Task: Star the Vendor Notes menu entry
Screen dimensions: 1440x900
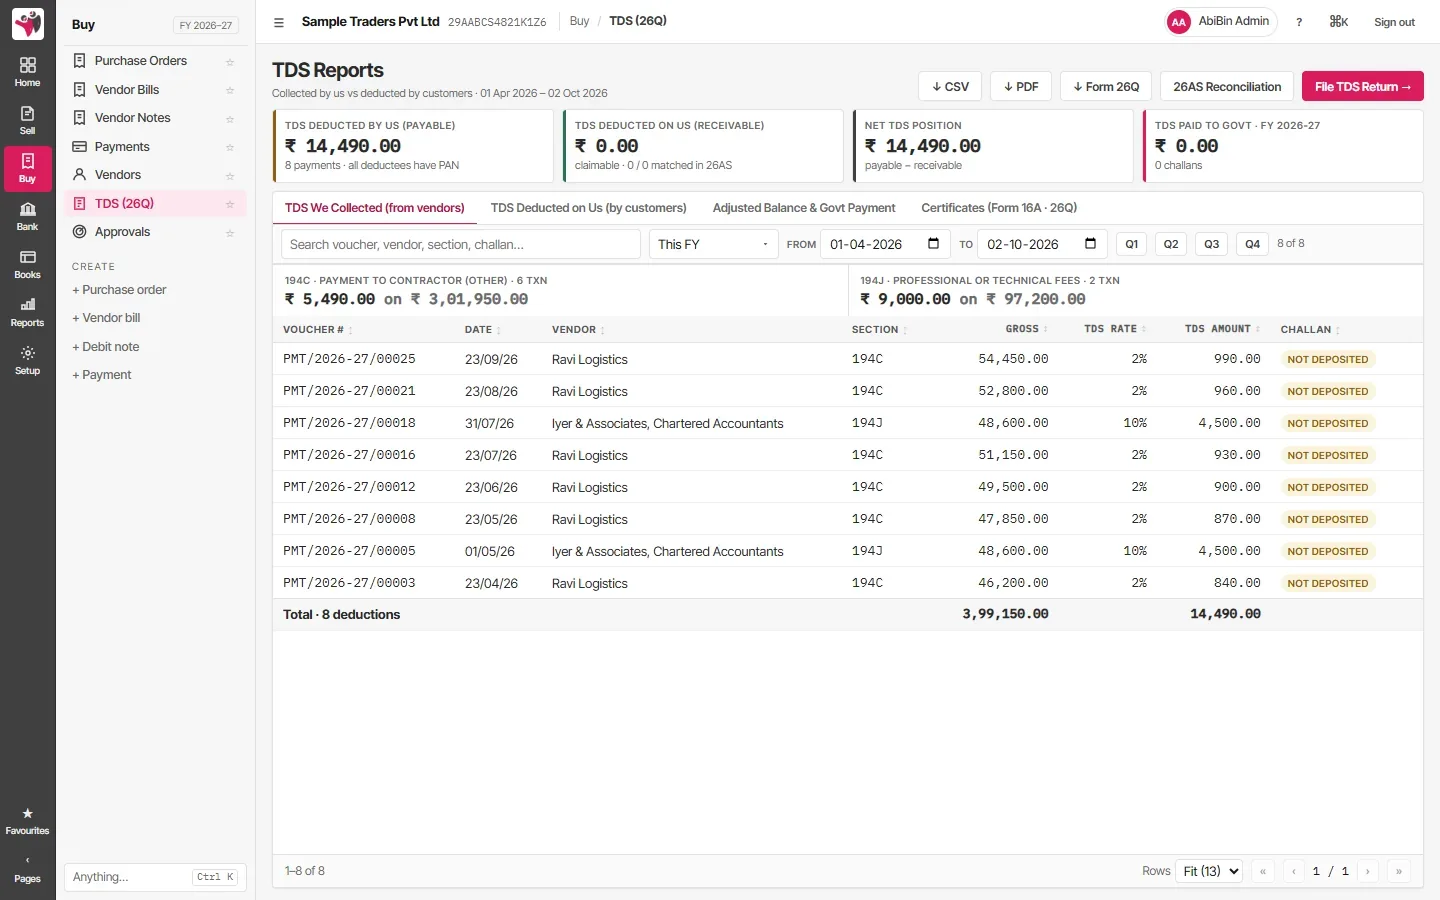Action: (x=230, y=119)
